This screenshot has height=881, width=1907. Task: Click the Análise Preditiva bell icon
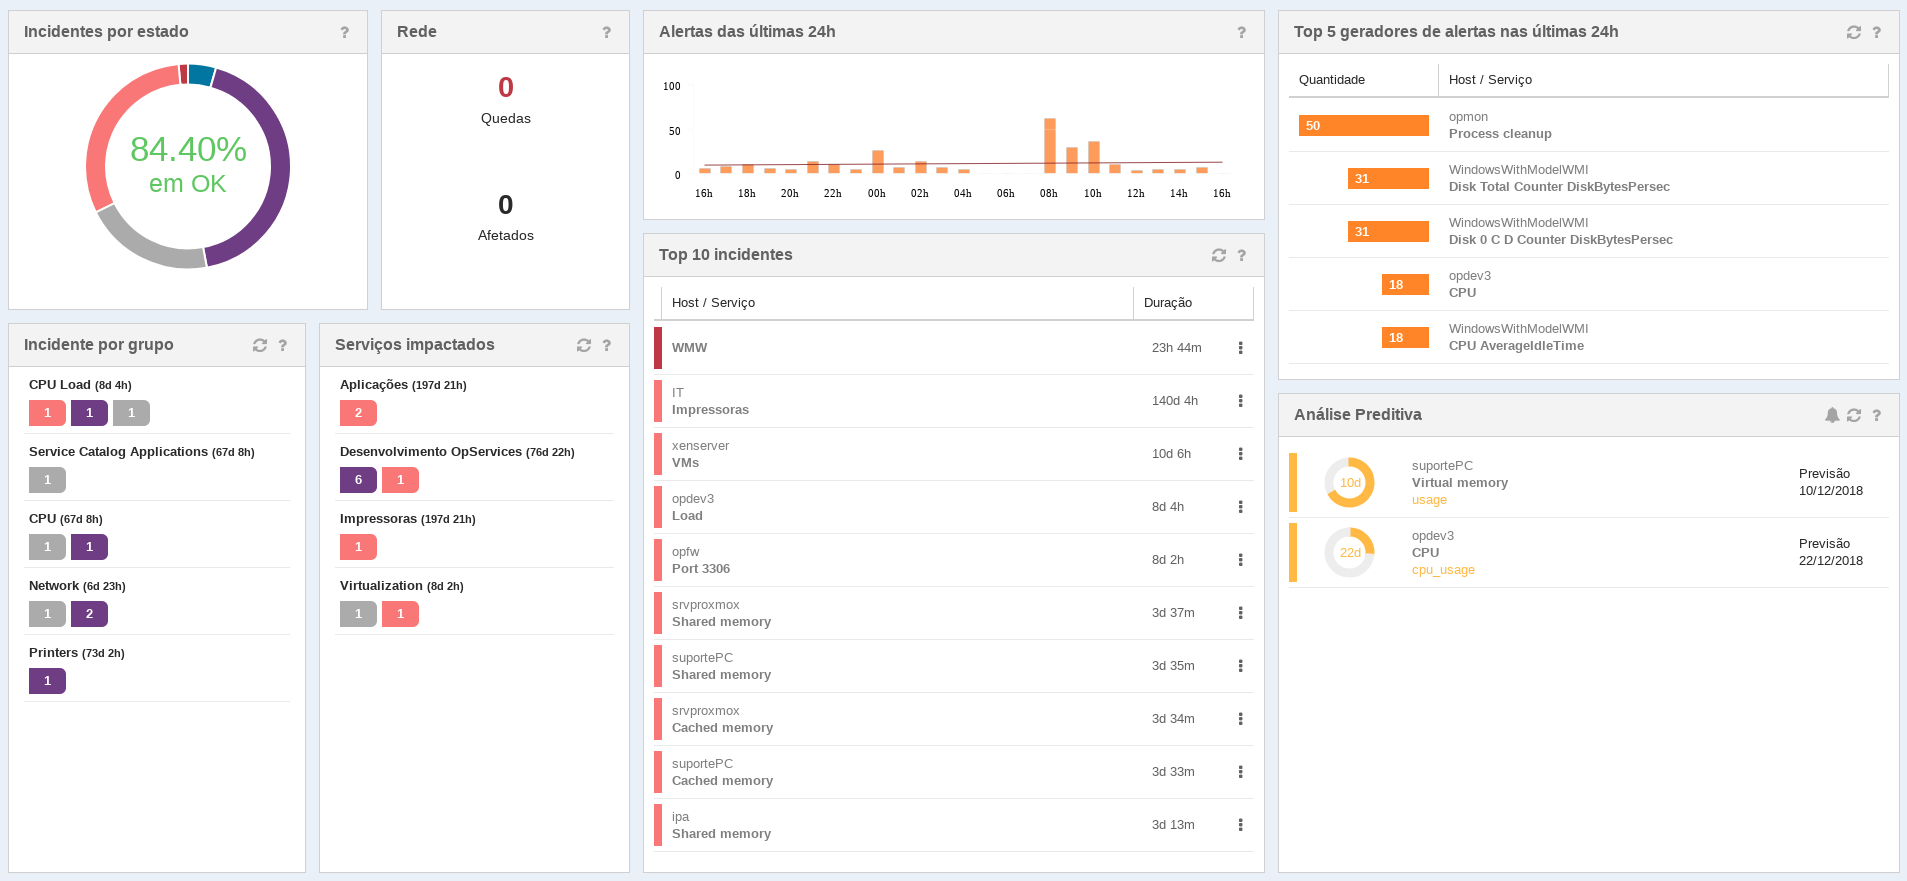click(x=1832, y=415)
